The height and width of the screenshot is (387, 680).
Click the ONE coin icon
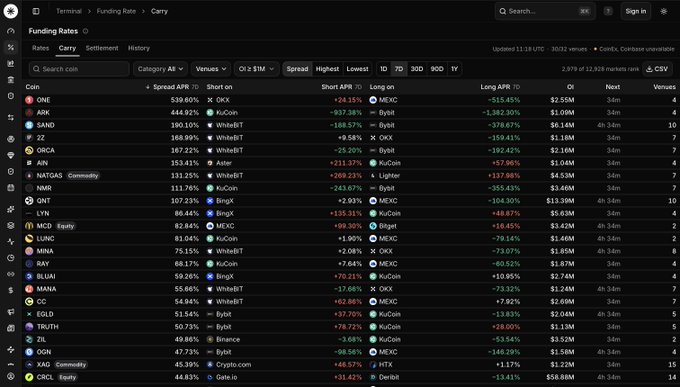(x=29, y=100)
